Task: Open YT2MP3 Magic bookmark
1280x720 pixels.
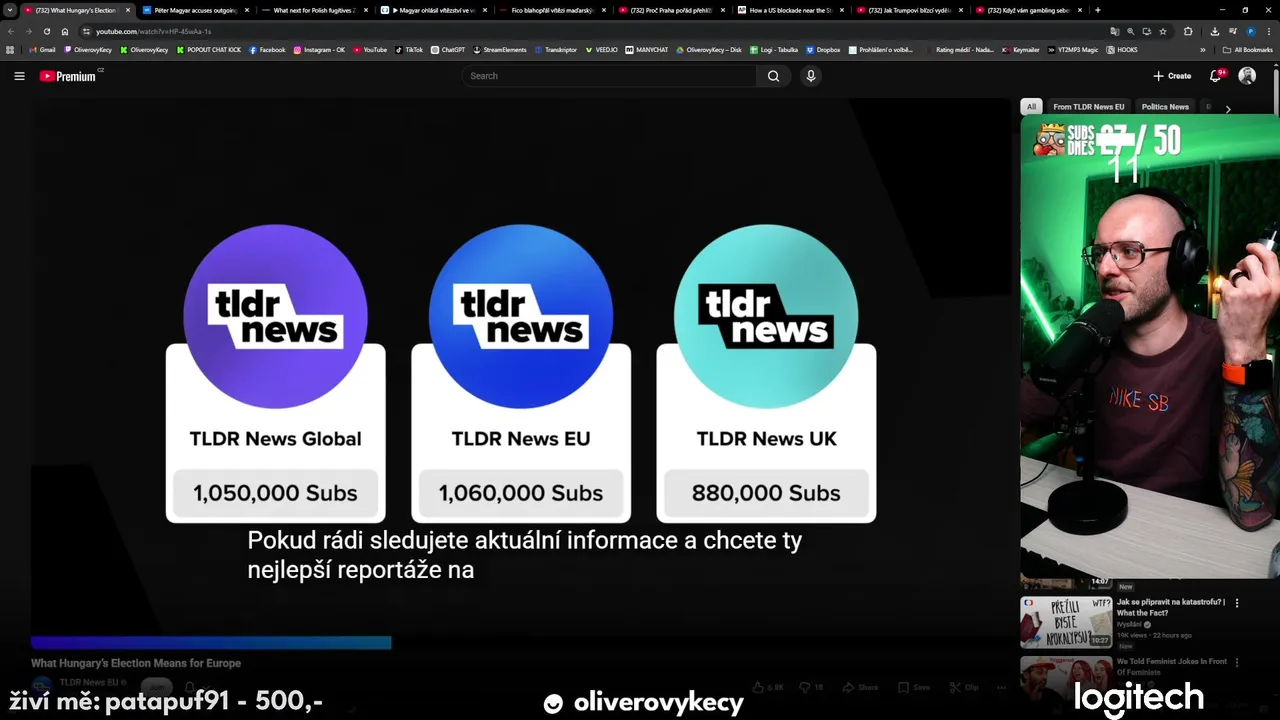Action: point(1072,49)
